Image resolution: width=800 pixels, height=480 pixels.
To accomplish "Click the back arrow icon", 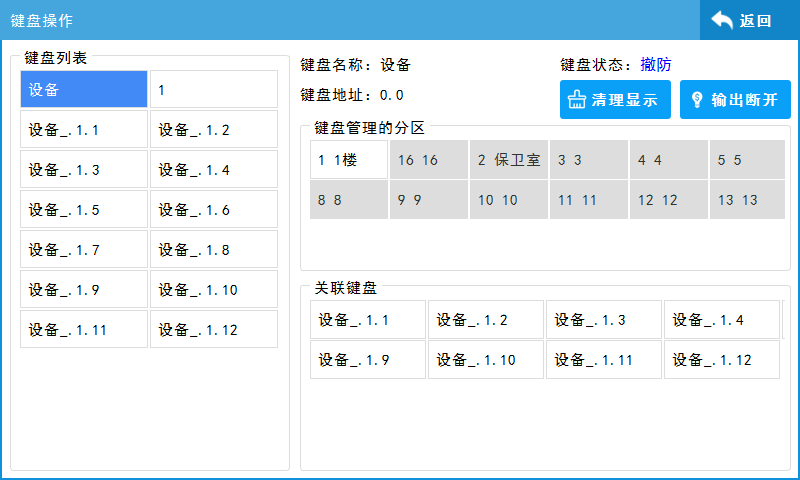I will pos(722,20).
